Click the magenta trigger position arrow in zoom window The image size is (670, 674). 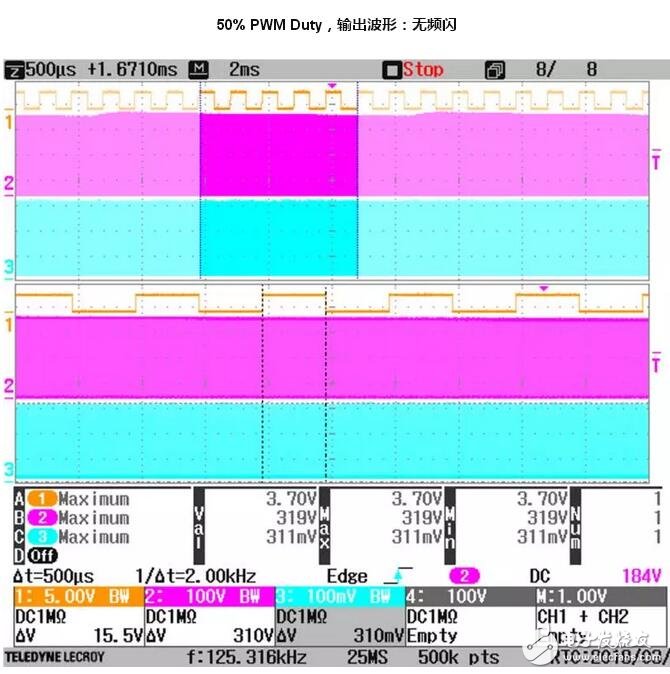pos(544,288)
